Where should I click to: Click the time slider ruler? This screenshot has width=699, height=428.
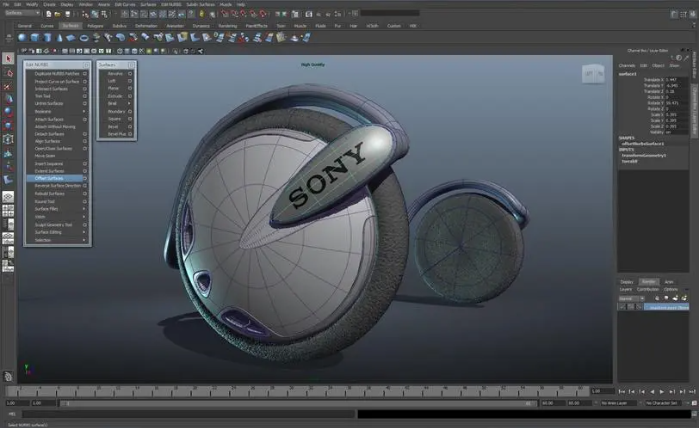tap(297, 391)
